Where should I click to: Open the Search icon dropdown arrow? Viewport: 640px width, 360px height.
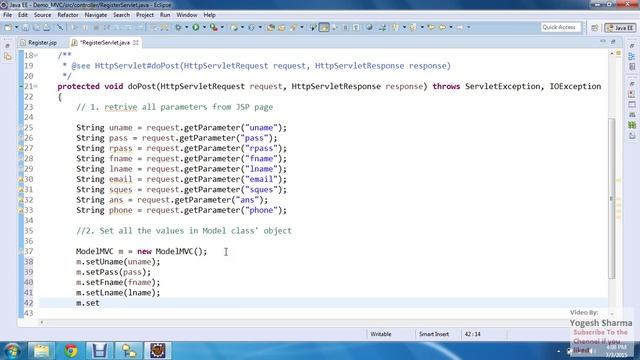302,27
